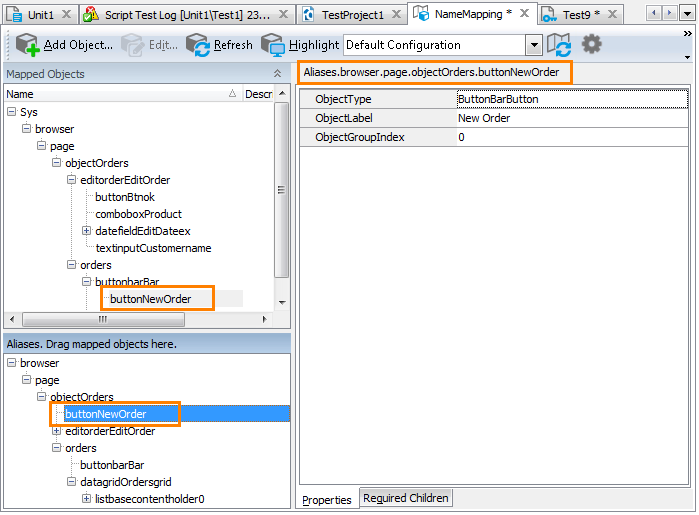Select the Properties tab at bottom
699x515 pixels.
point(327,500)
